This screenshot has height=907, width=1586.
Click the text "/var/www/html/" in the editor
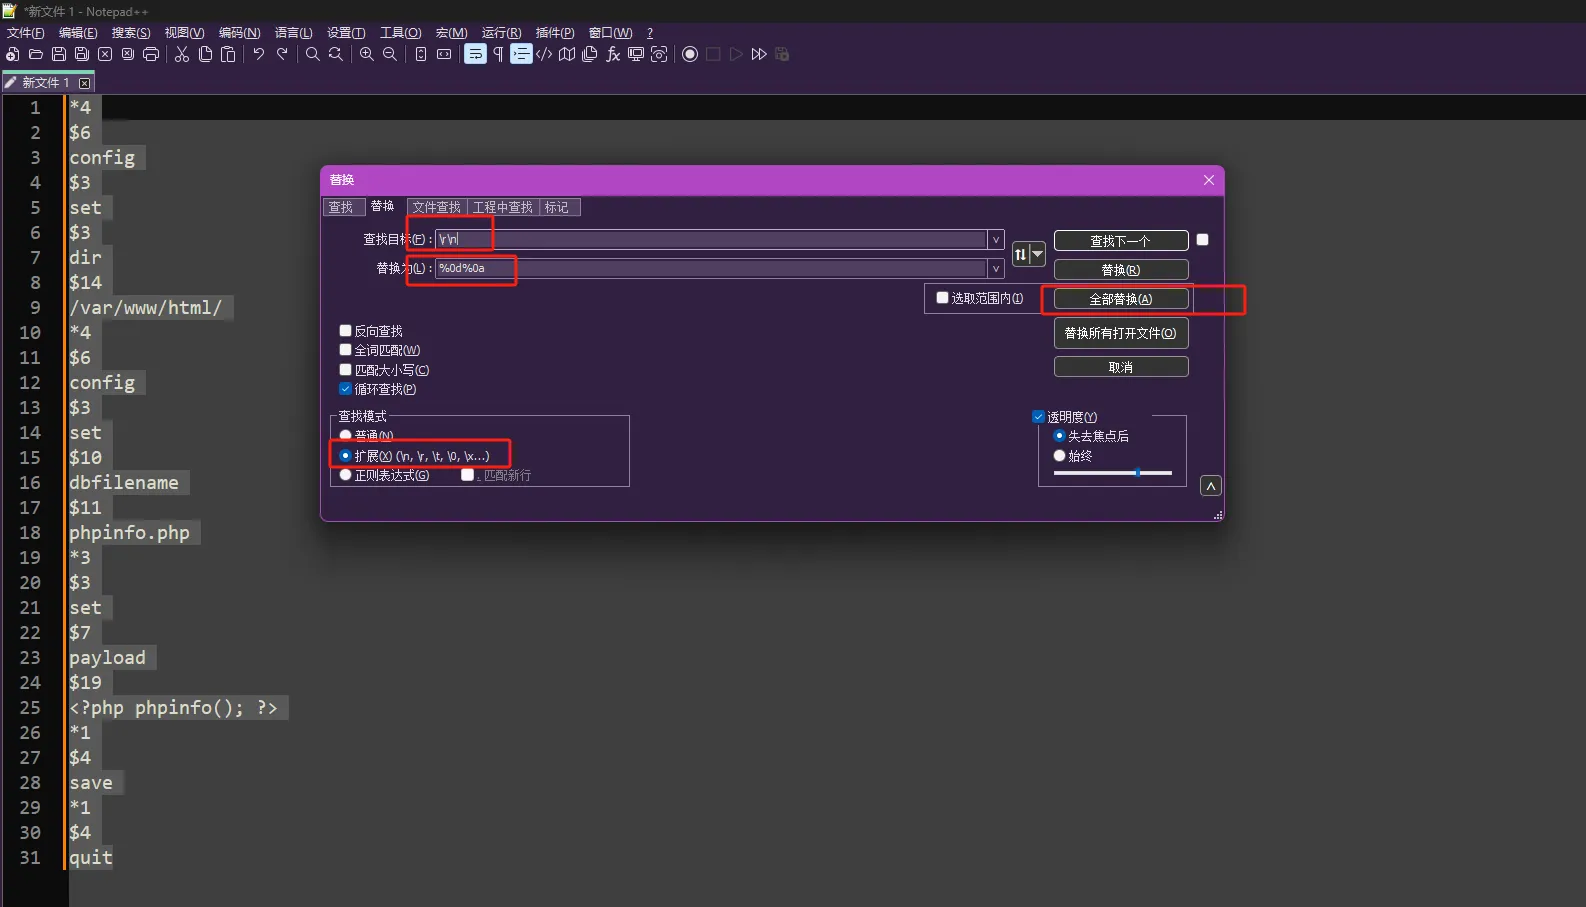pos(146,308)
